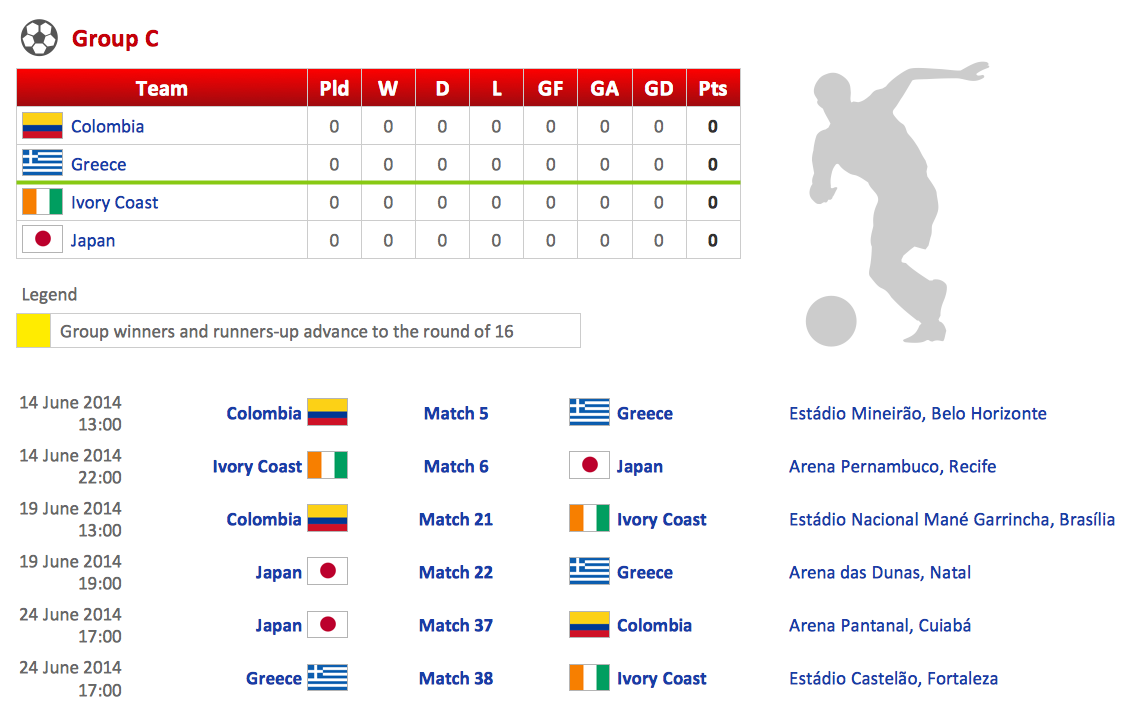
Task: Click Japan's flag in the standings table
Action: pyautogui.click(x=42, y=240)
